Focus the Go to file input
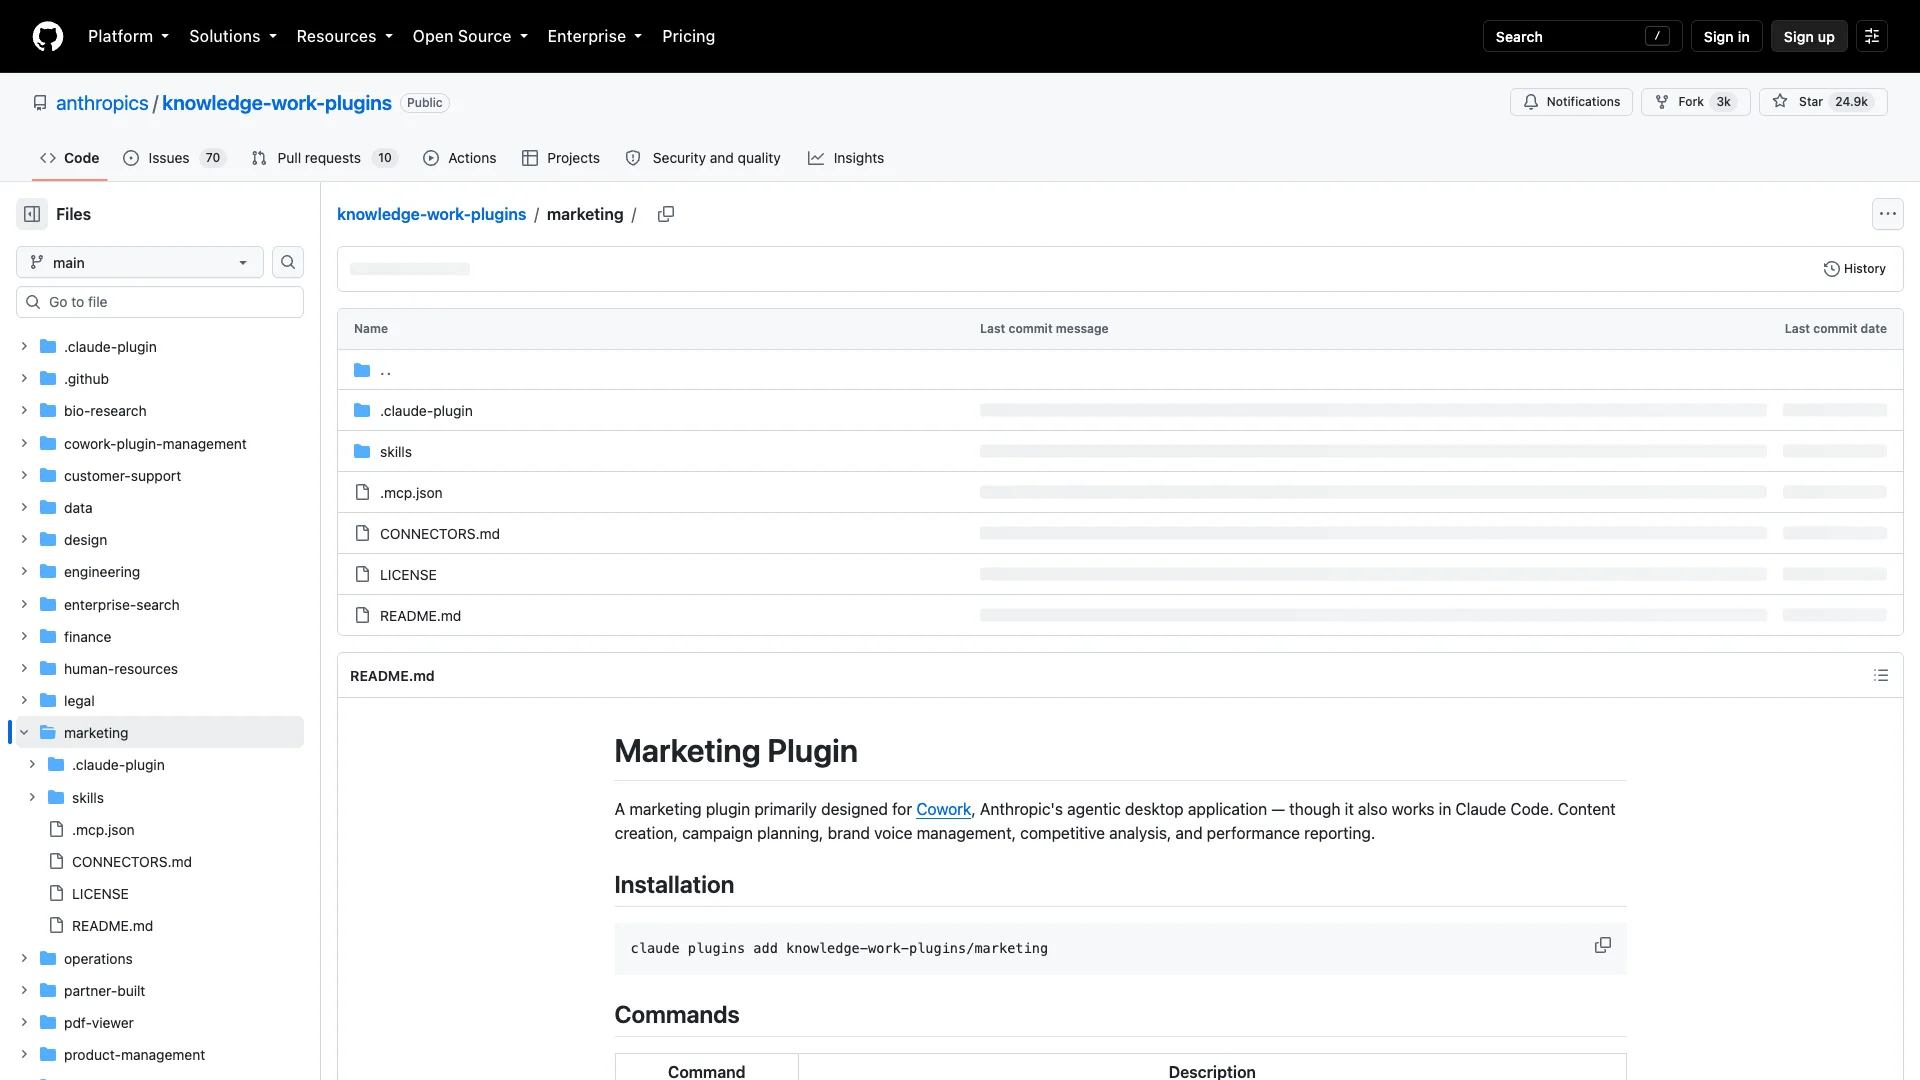This screenshot has height=1080, width=1920. (160, 302)
